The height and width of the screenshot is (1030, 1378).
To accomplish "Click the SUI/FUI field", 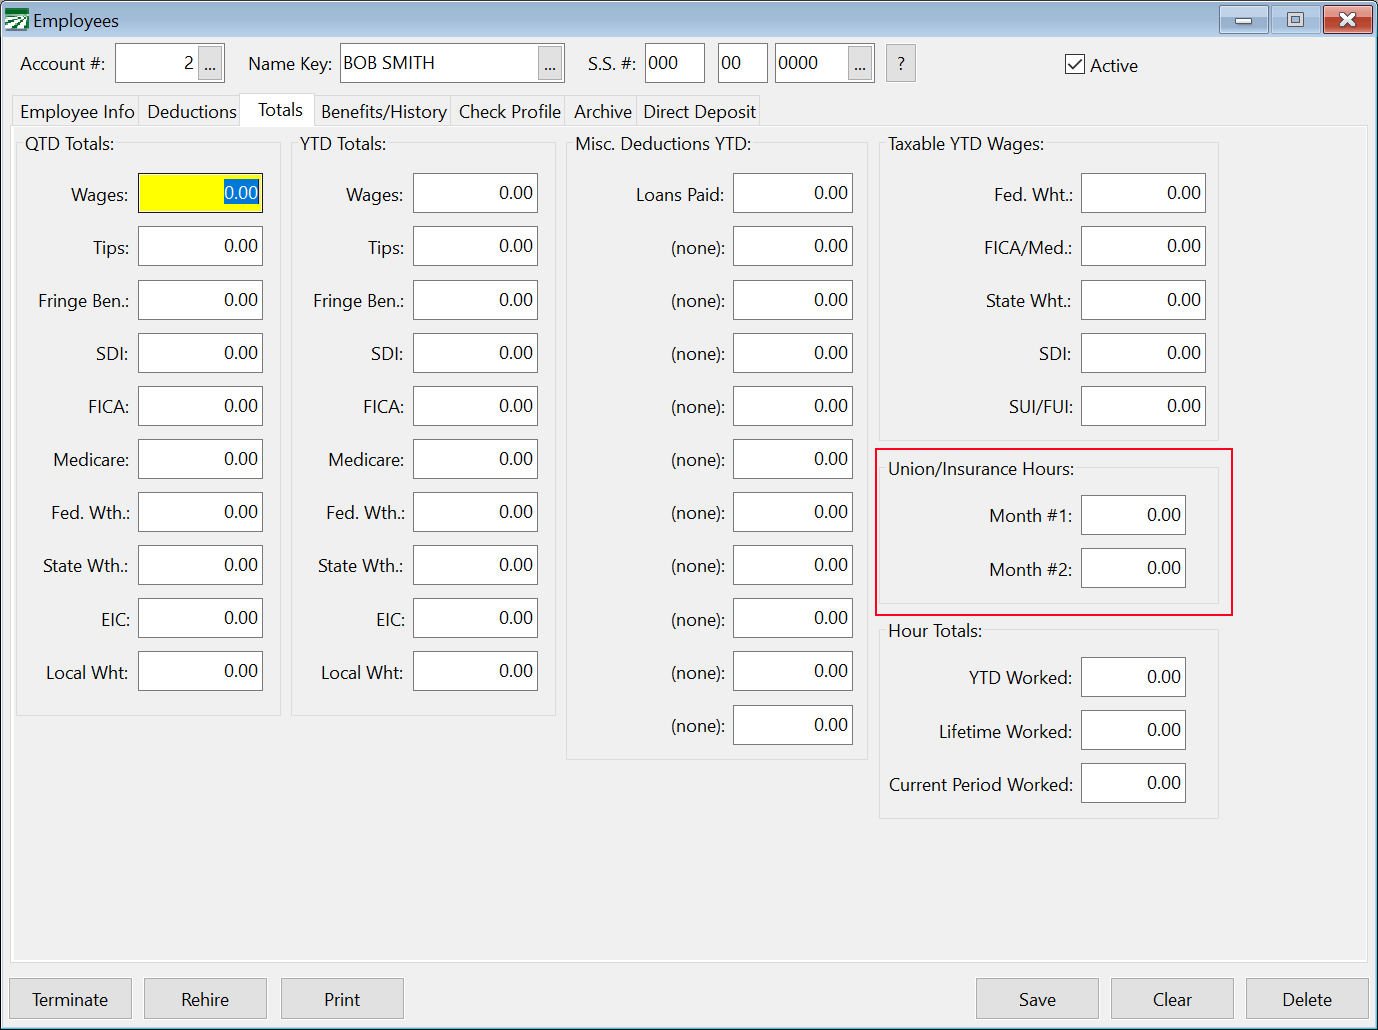I will pyautogui.click(x=1143, y=406).
